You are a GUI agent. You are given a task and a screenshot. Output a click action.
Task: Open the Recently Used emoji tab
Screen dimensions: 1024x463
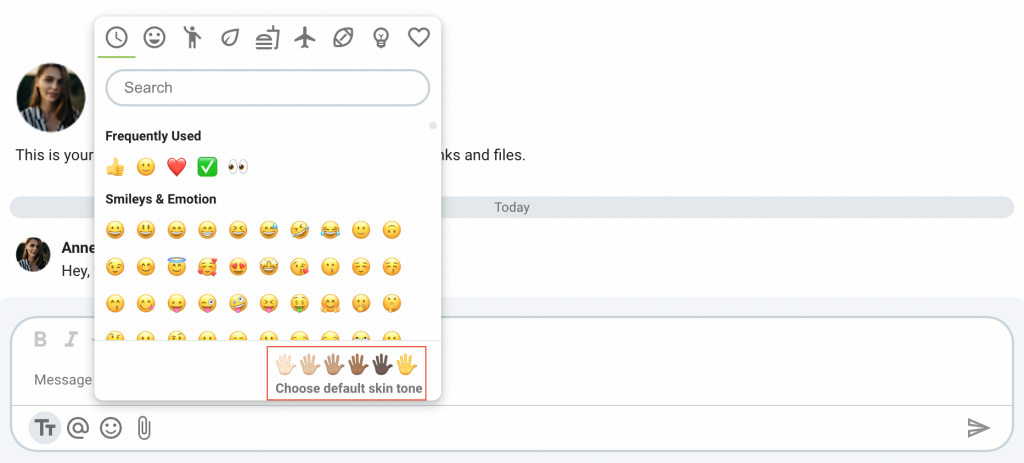click(x=116, y=37)
